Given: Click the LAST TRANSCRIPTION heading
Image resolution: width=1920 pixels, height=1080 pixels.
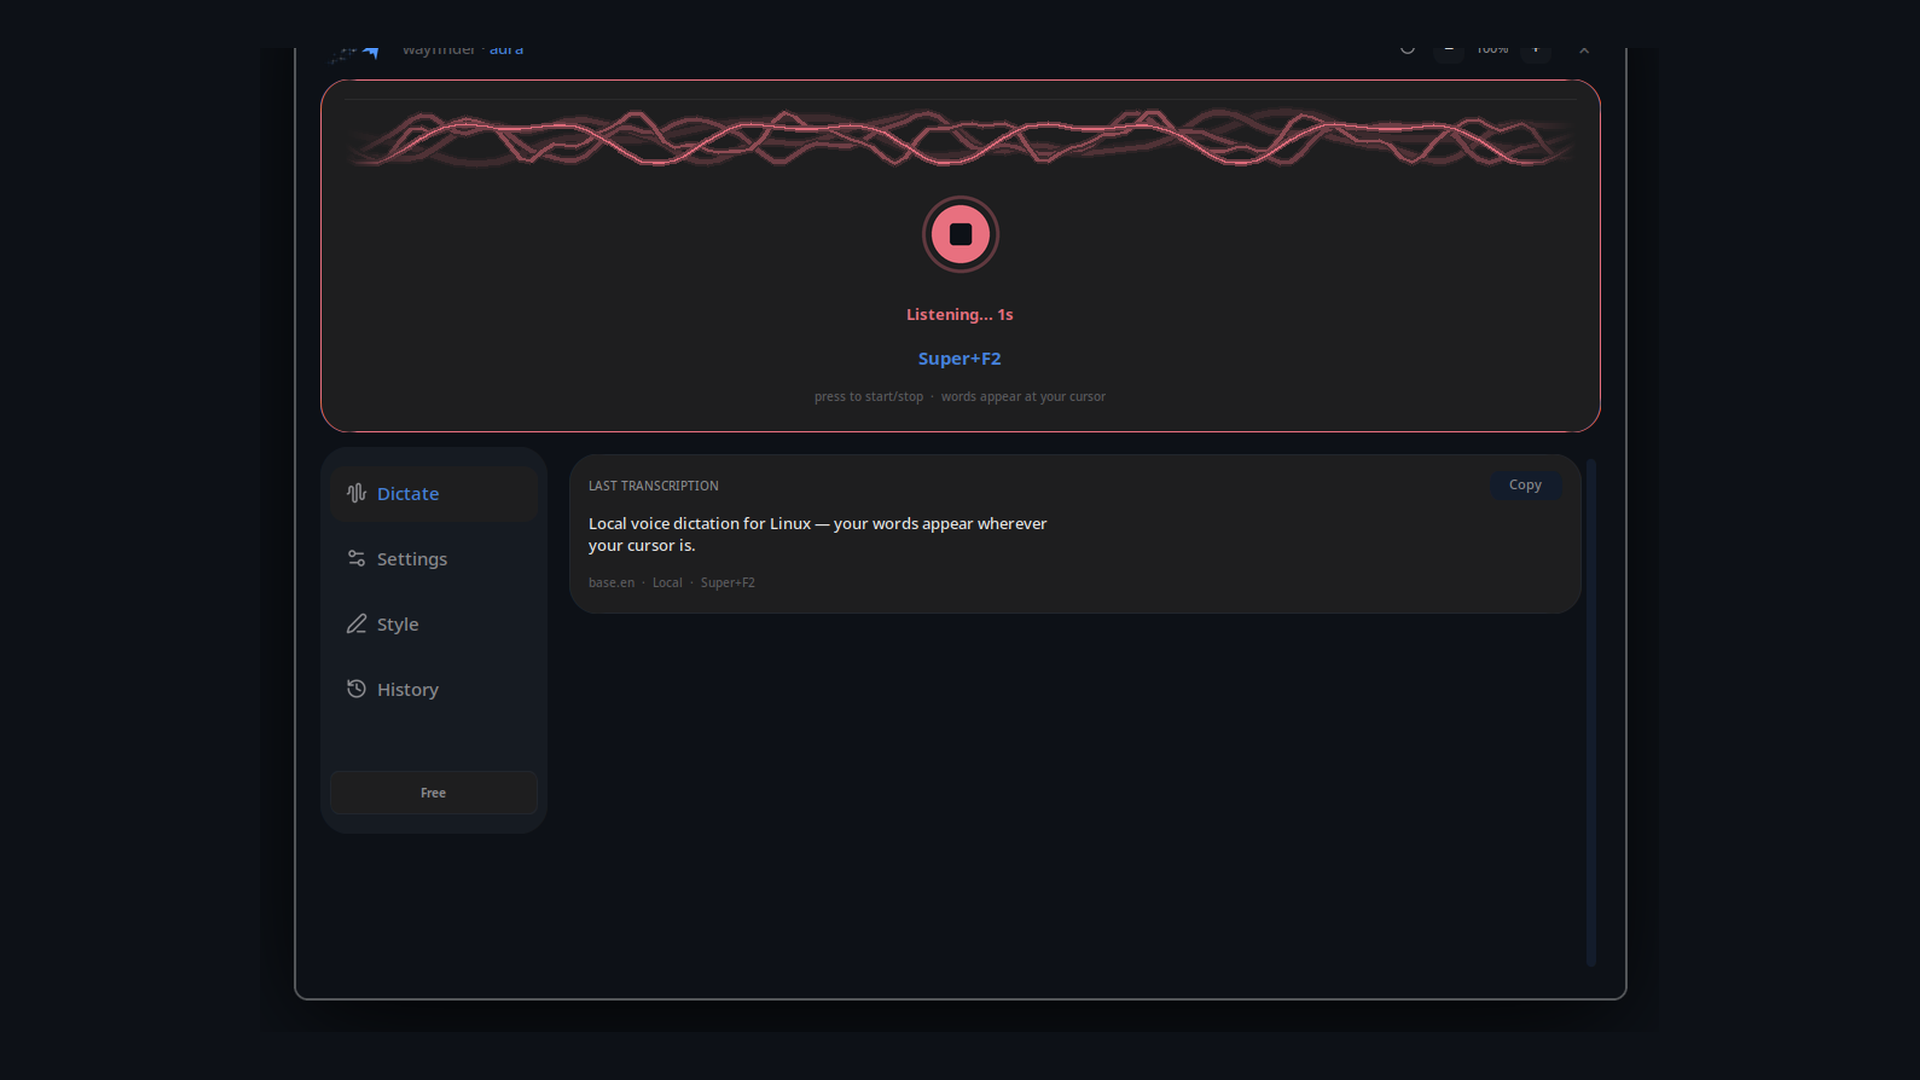Looking at the screenshot, I should pos(653,486).
